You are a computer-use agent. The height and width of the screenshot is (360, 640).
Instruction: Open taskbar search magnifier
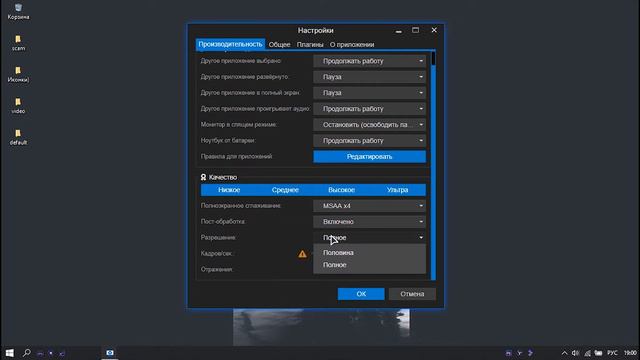[27, 353]
